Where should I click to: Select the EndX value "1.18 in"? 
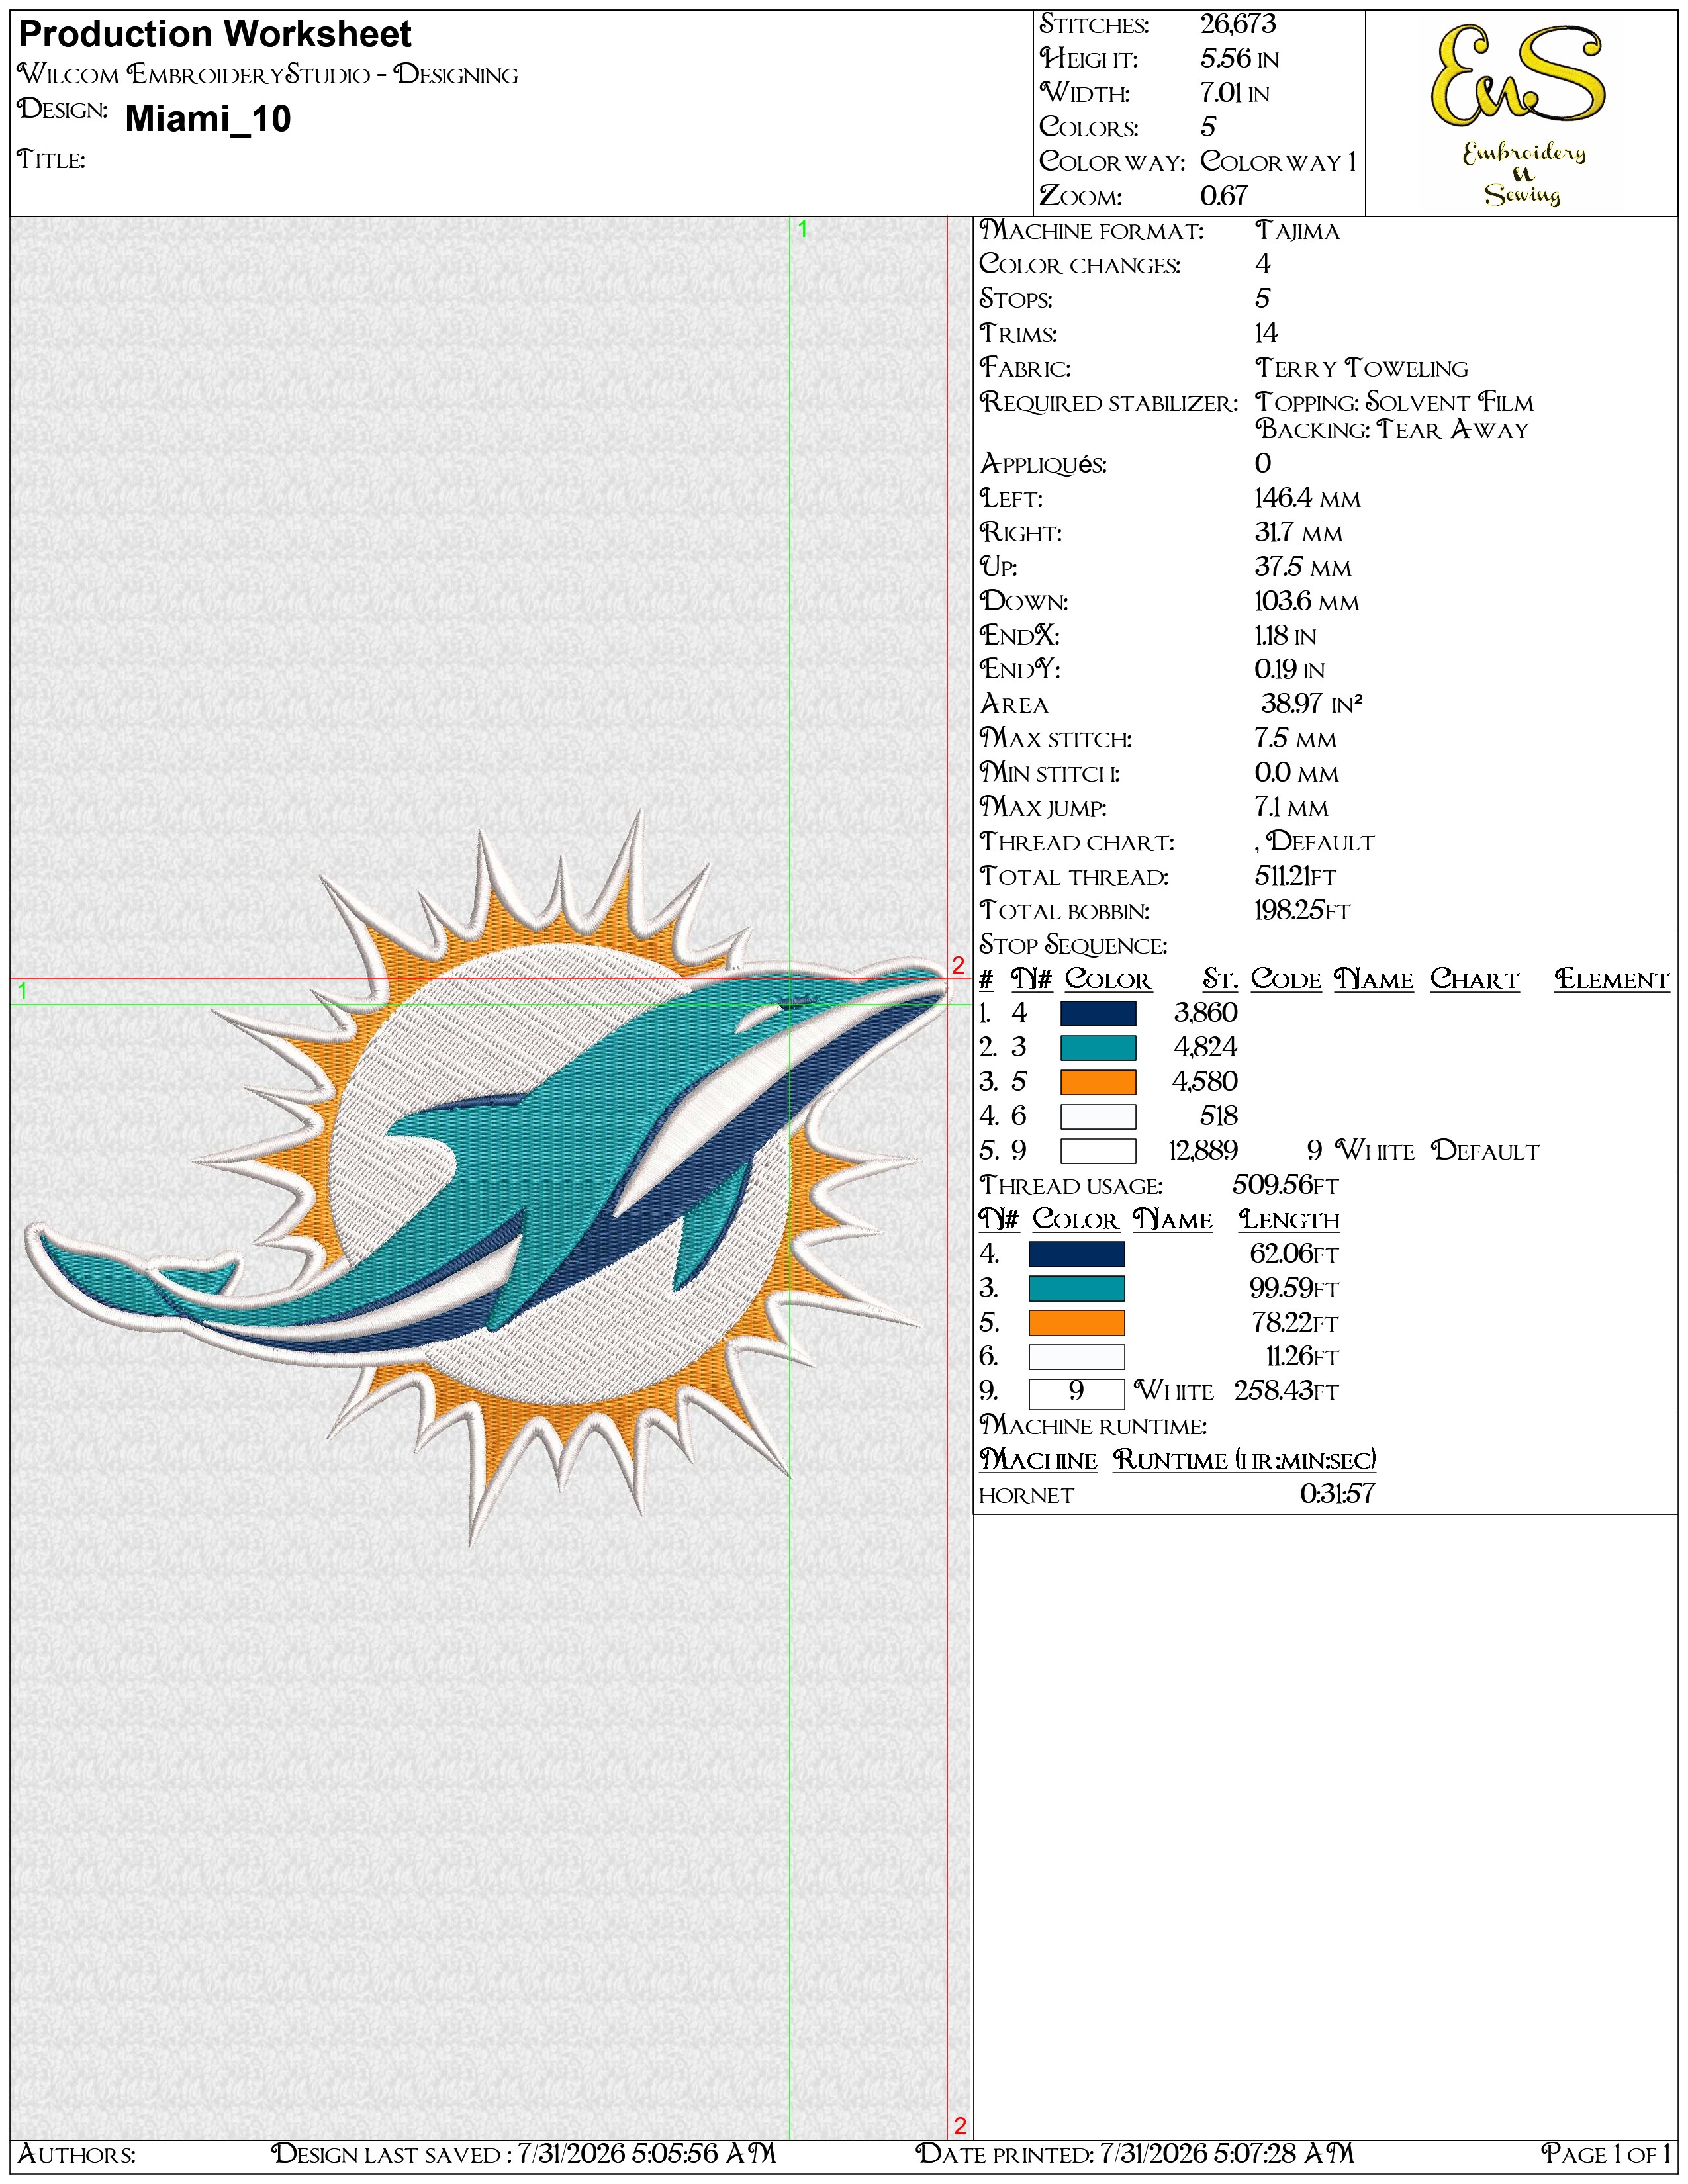tap(1286, 635)
